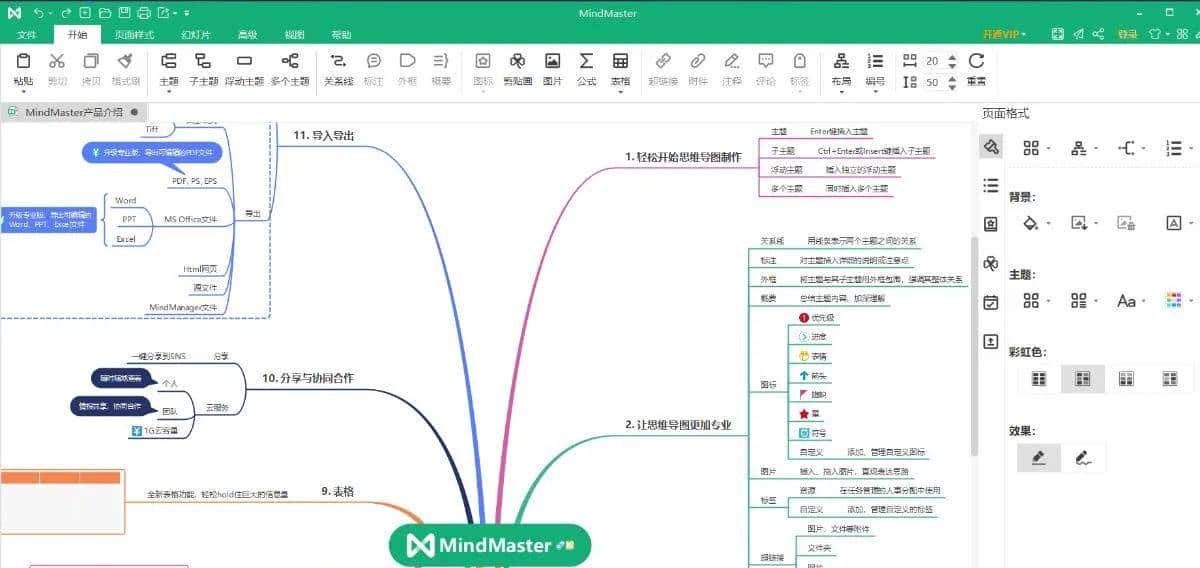Insert a 公式 (Formula)

tap(586, 69)
